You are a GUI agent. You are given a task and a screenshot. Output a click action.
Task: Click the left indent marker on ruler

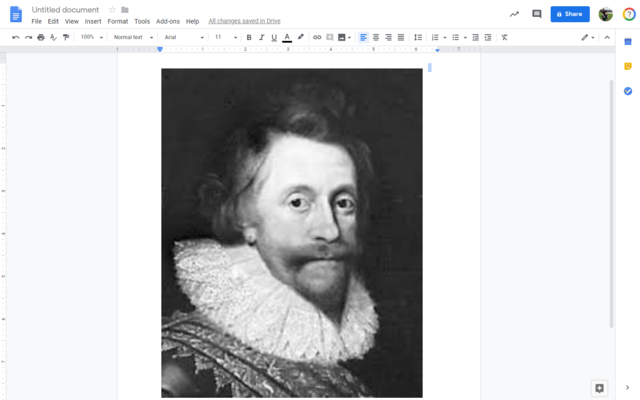pos(160,49)
